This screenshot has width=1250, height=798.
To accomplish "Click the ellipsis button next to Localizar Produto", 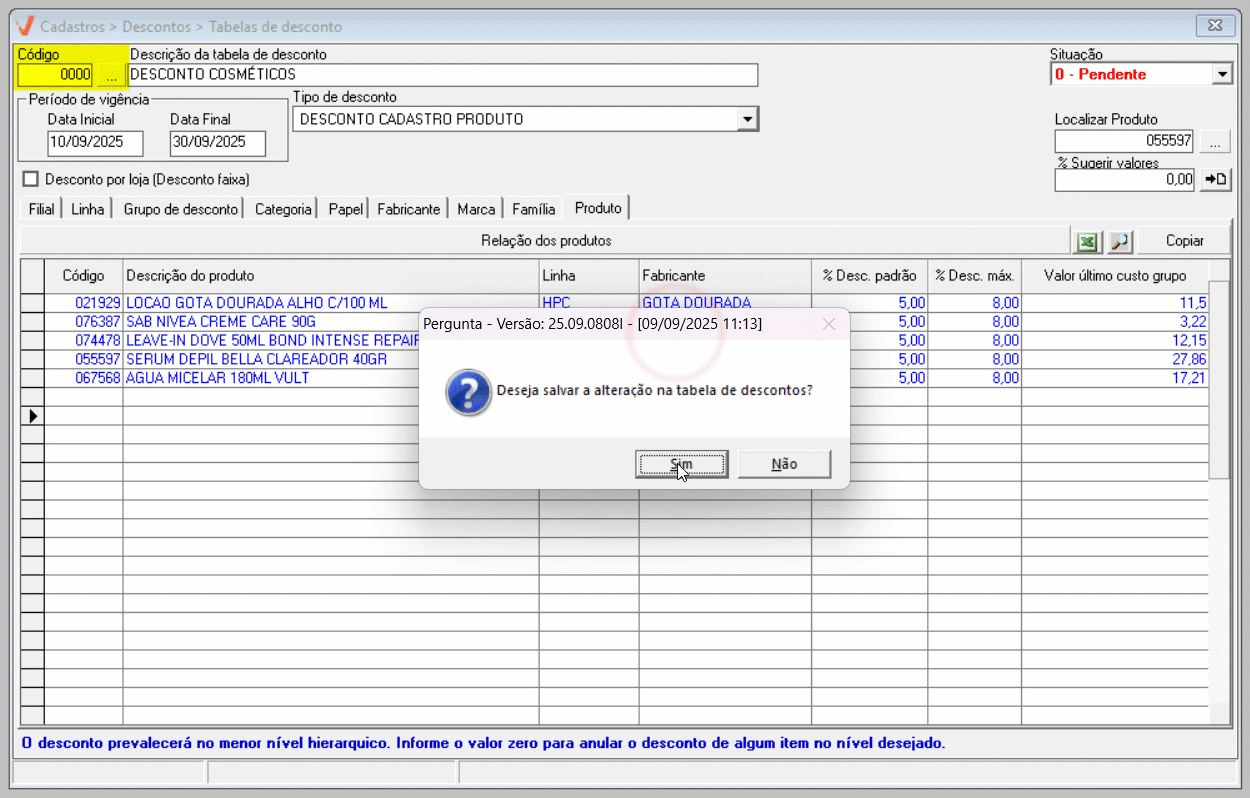I will click(1215, 142).
